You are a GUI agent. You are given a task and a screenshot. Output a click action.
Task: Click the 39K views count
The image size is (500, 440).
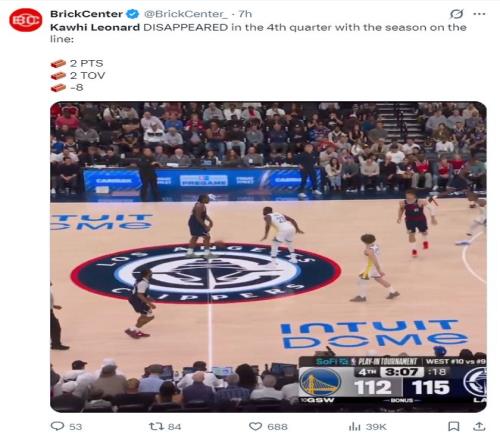(376, 427)
